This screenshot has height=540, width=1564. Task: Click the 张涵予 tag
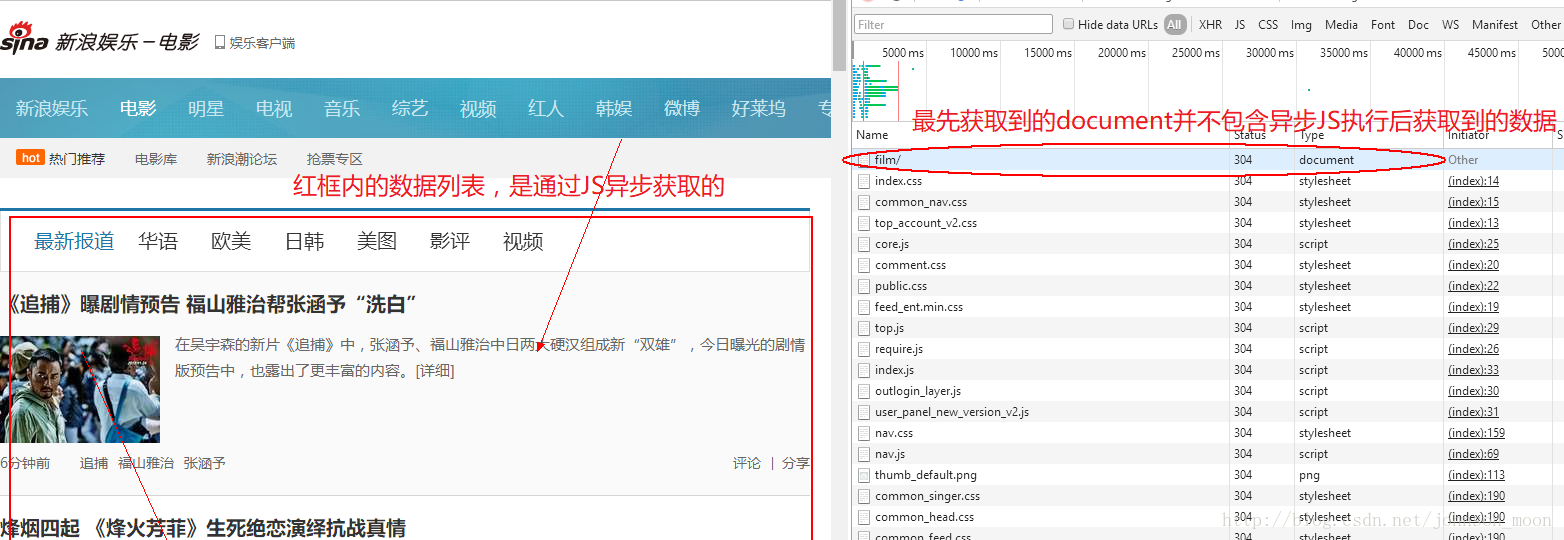(205, 463)
